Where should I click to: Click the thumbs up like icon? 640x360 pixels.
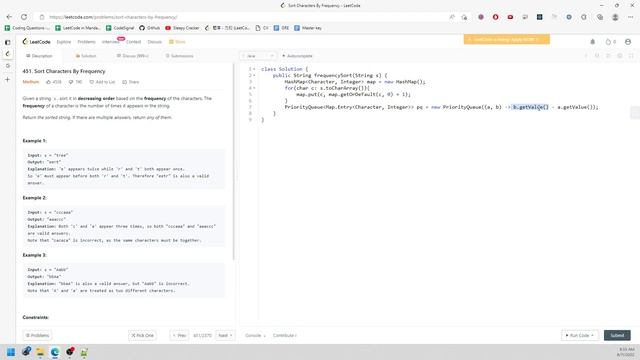tap(49, 82)
